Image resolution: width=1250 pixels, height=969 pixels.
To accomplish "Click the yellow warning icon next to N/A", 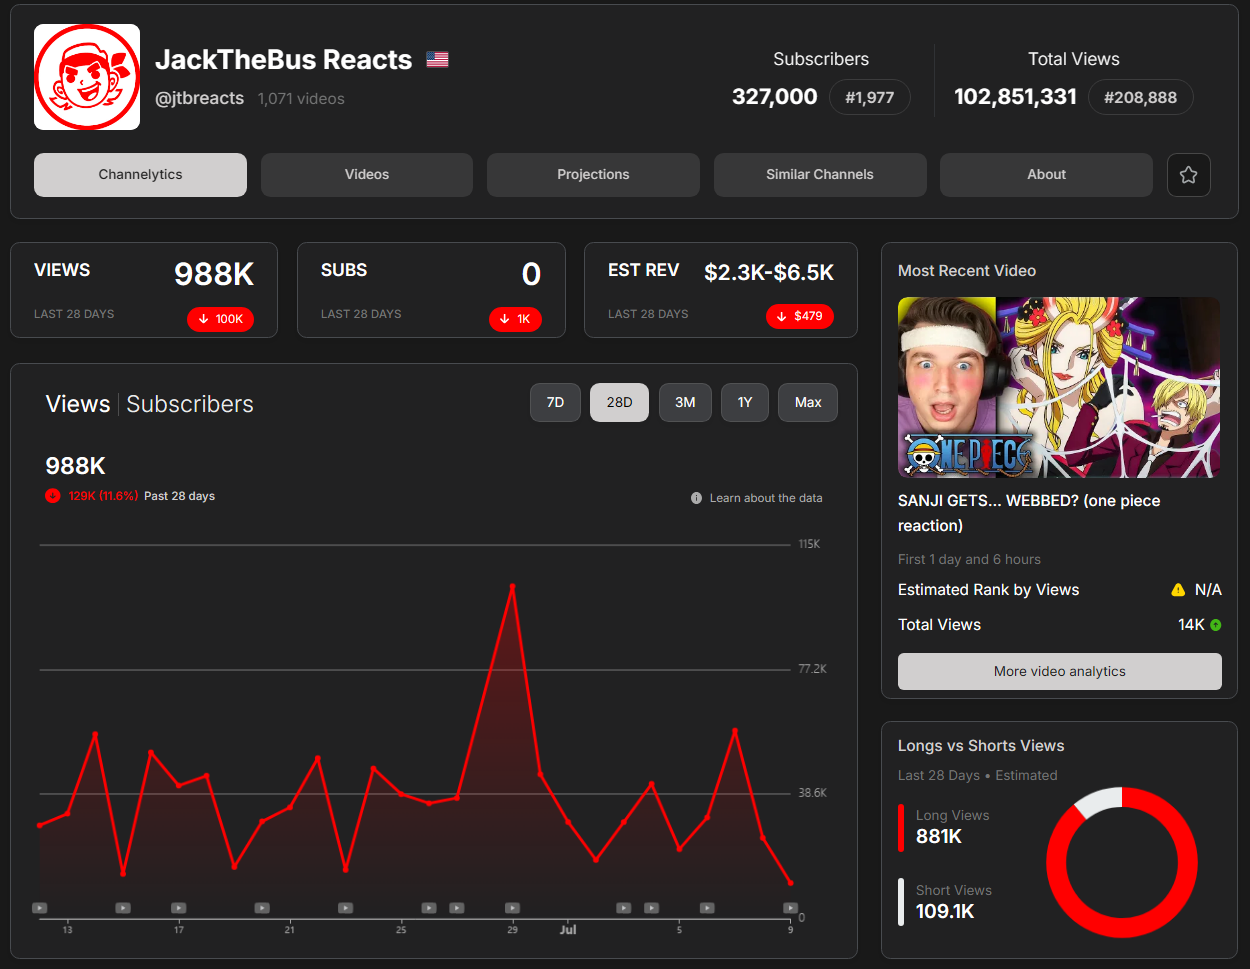I will tap(1178, 590).
